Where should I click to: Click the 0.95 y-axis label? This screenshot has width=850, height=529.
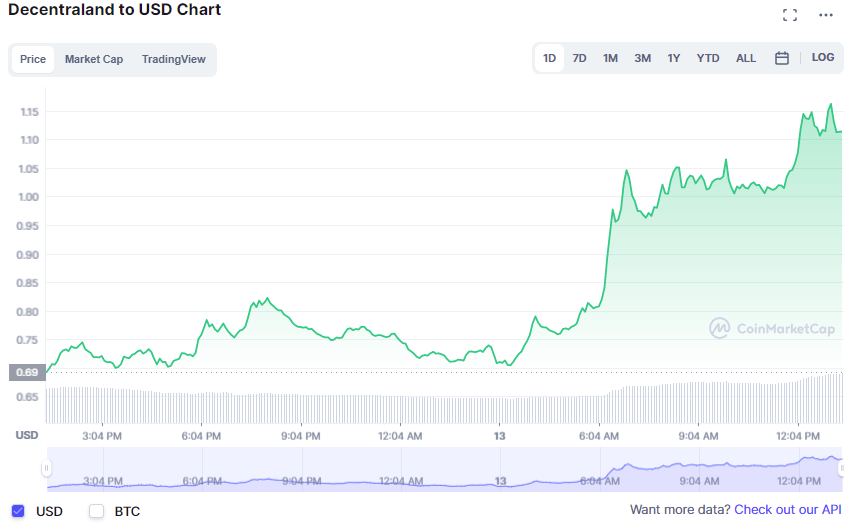28,225
